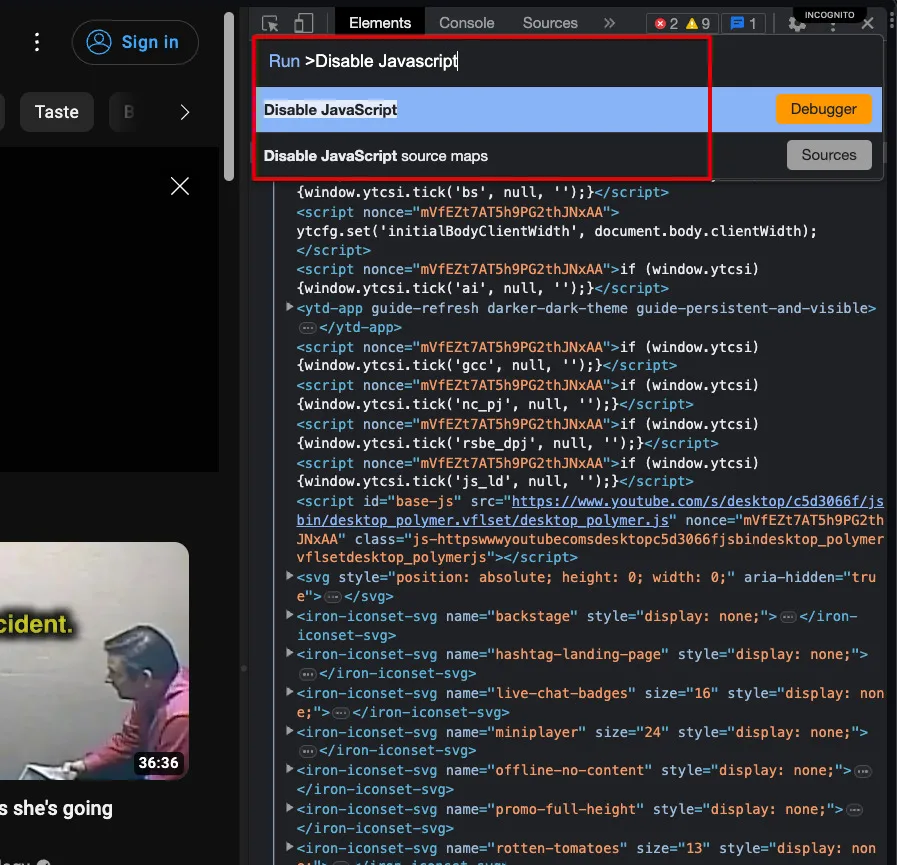
Task: Open the 36:36 video thumbnail
Action: point(94,661)
